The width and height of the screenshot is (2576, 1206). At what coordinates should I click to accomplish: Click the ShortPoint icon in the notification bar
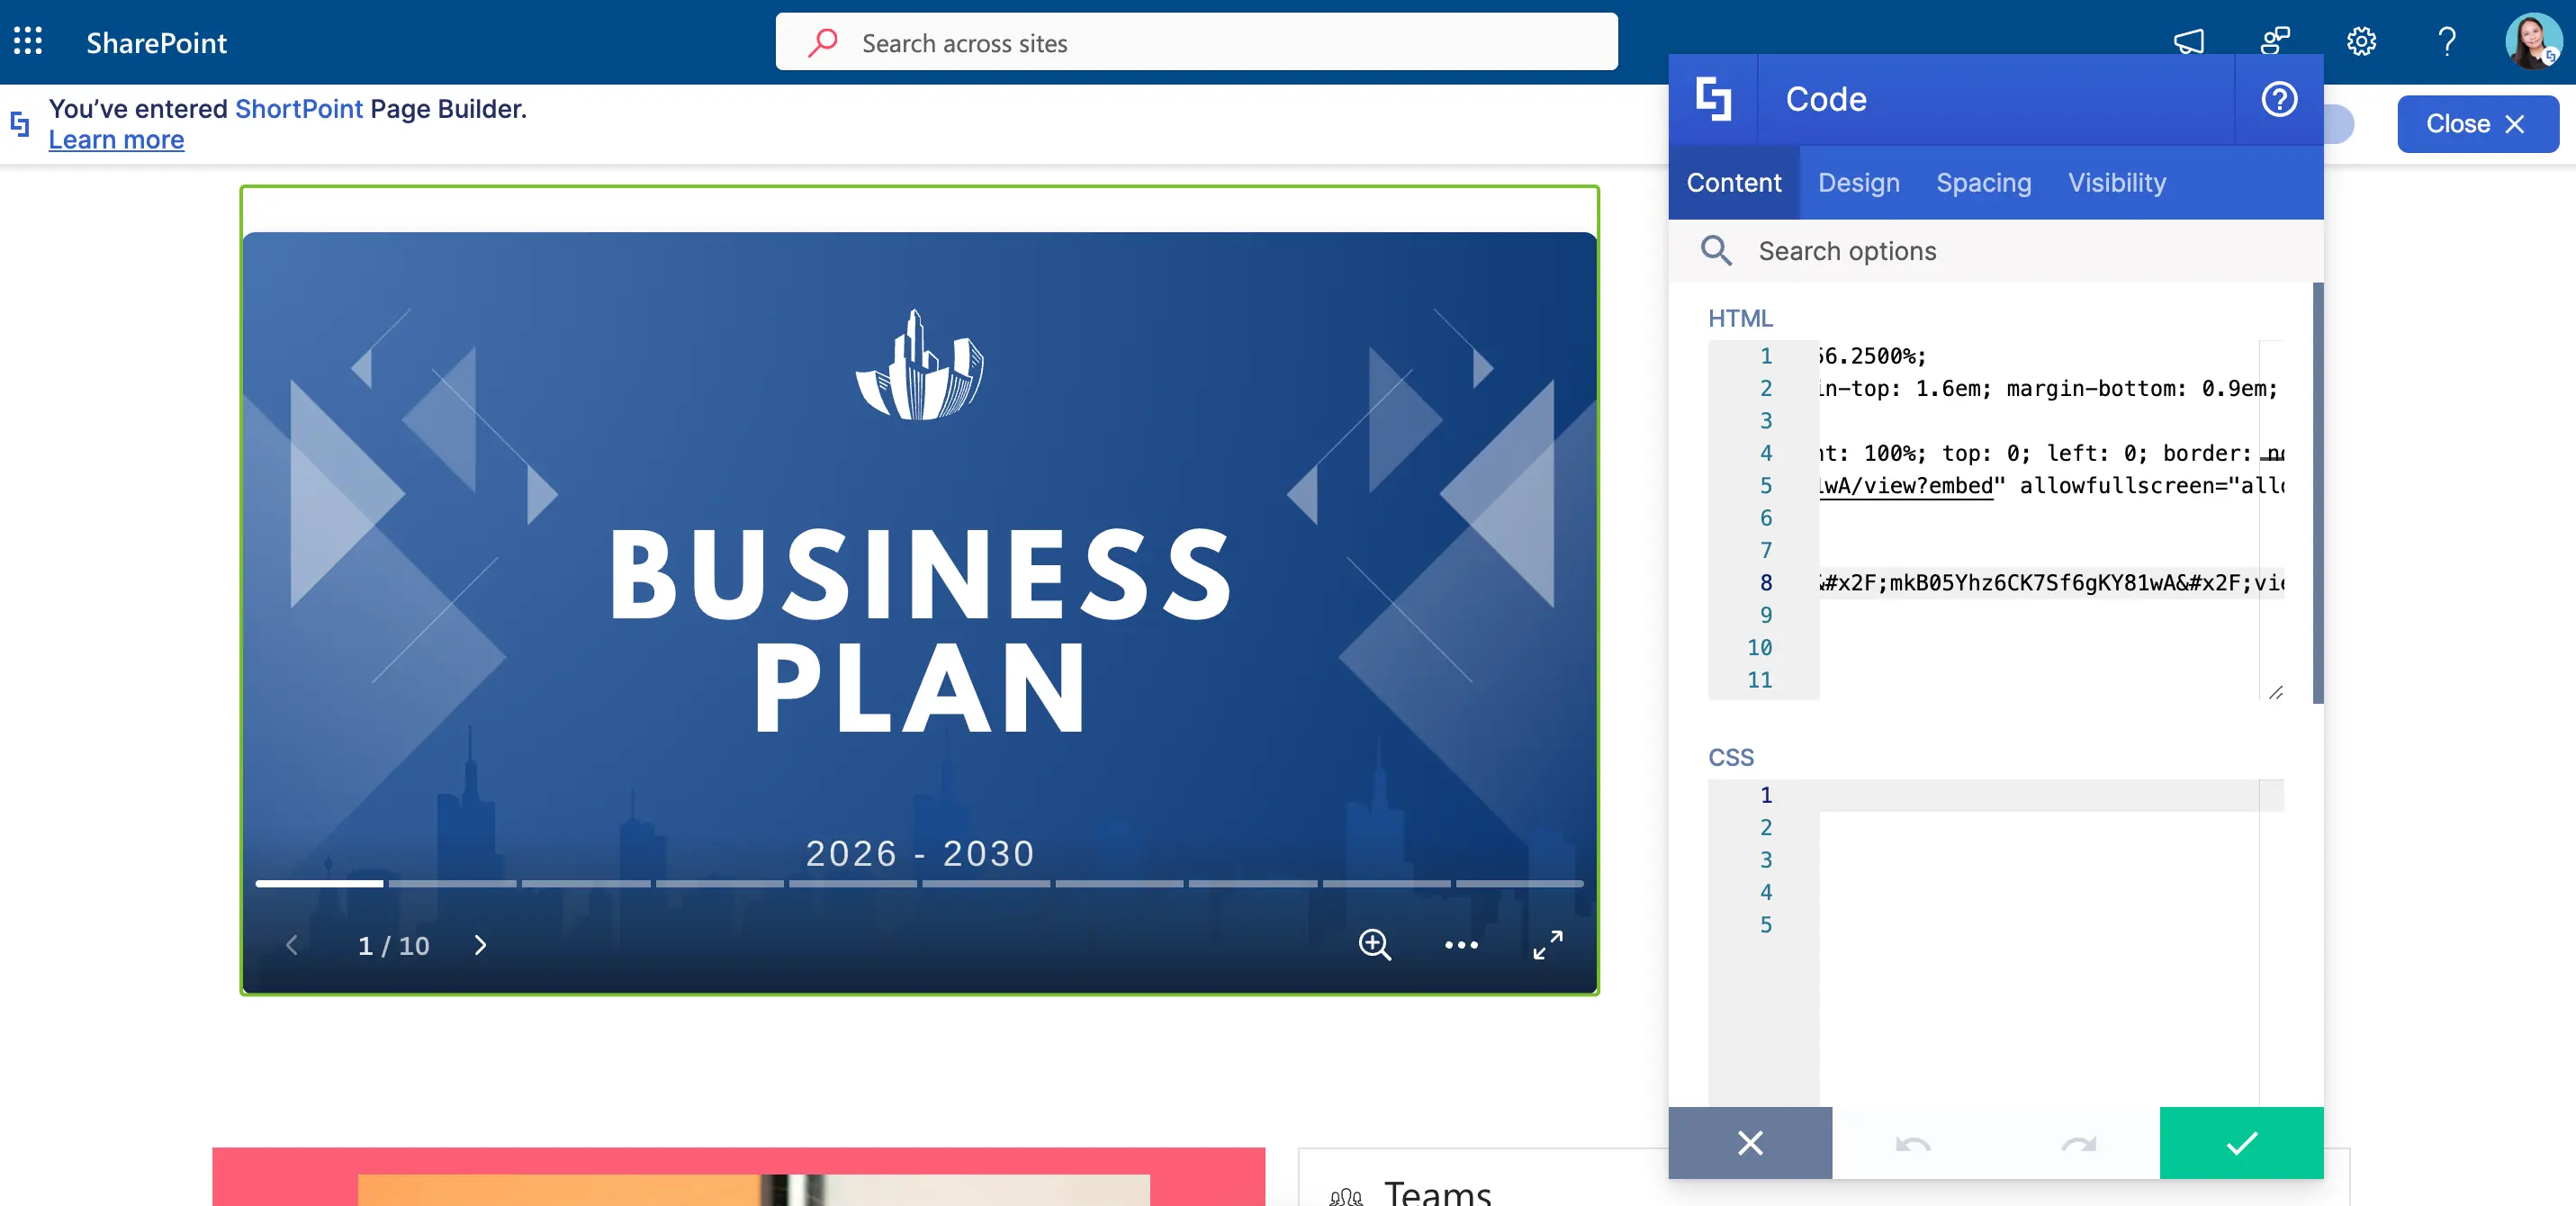pyautogui.click(x=20, y=123)
